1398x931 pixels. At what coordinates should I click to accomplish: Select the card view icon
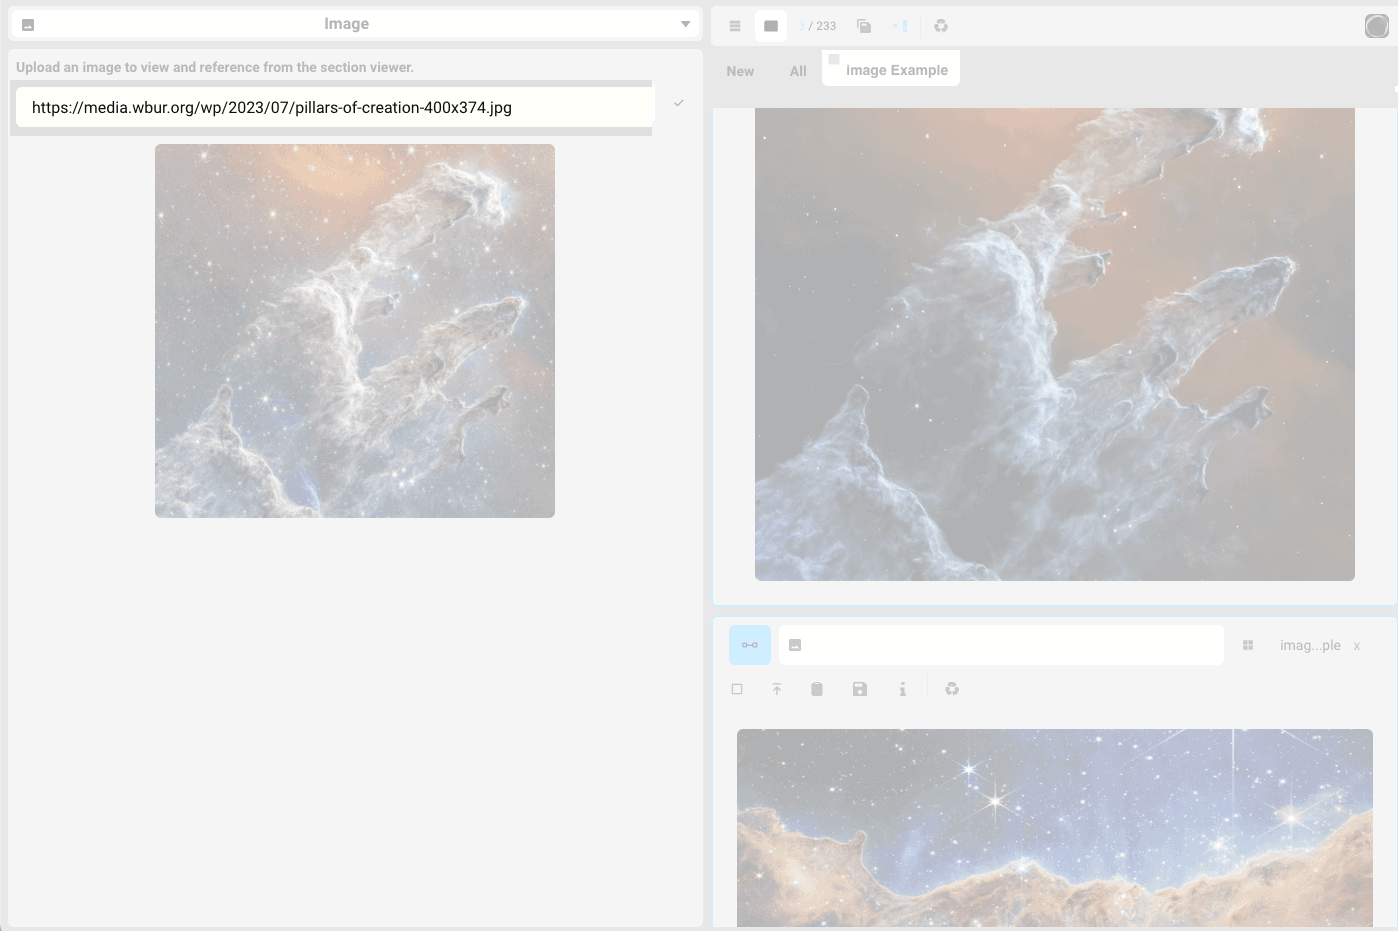[771, 26]
